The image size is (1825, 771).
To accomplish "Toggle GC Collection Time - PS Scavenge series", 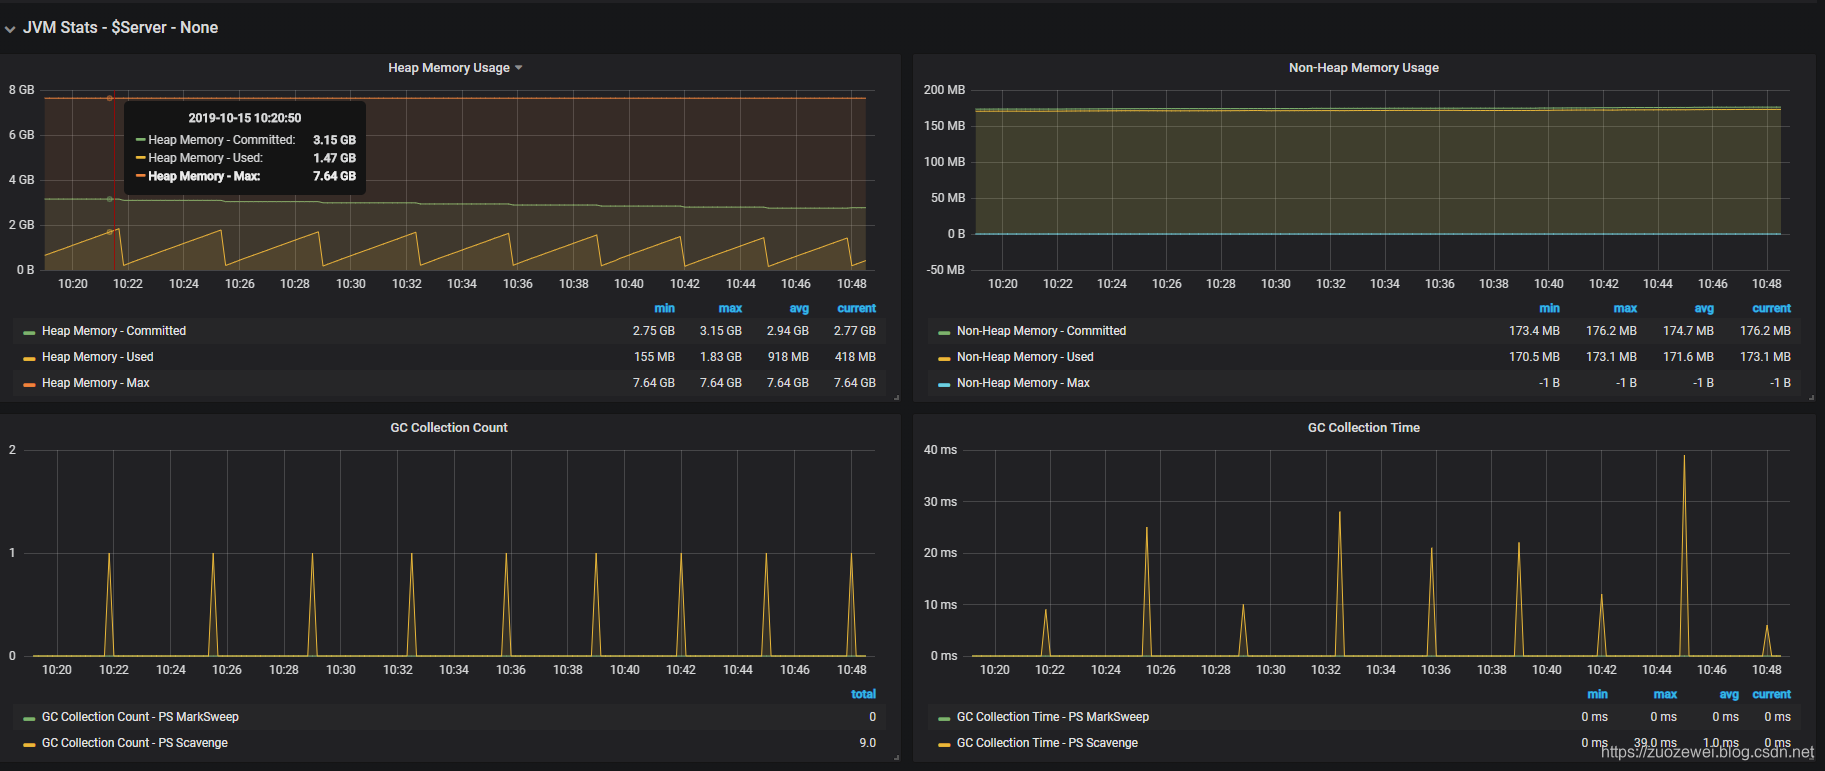I will [x=1047, y=743].
